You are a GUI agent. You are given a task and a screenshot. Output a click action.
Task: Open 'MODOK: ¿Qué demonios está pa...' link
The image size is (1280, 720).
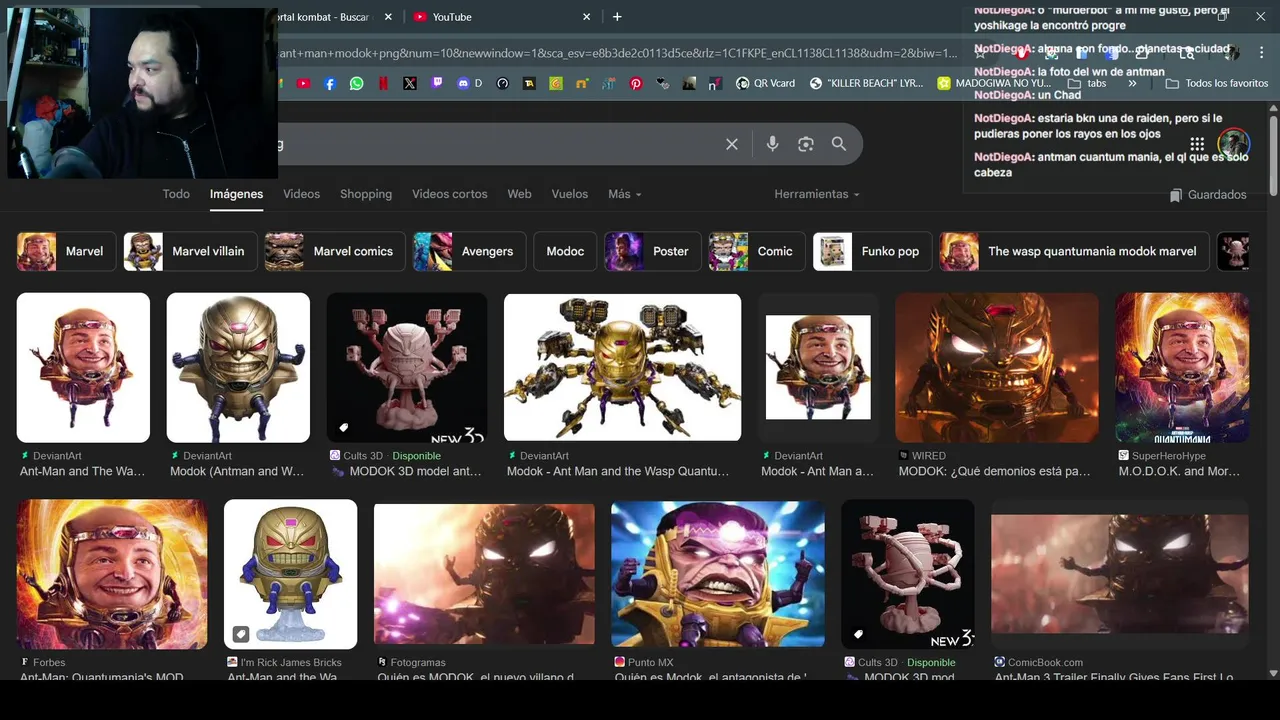(x=994, y=471)
